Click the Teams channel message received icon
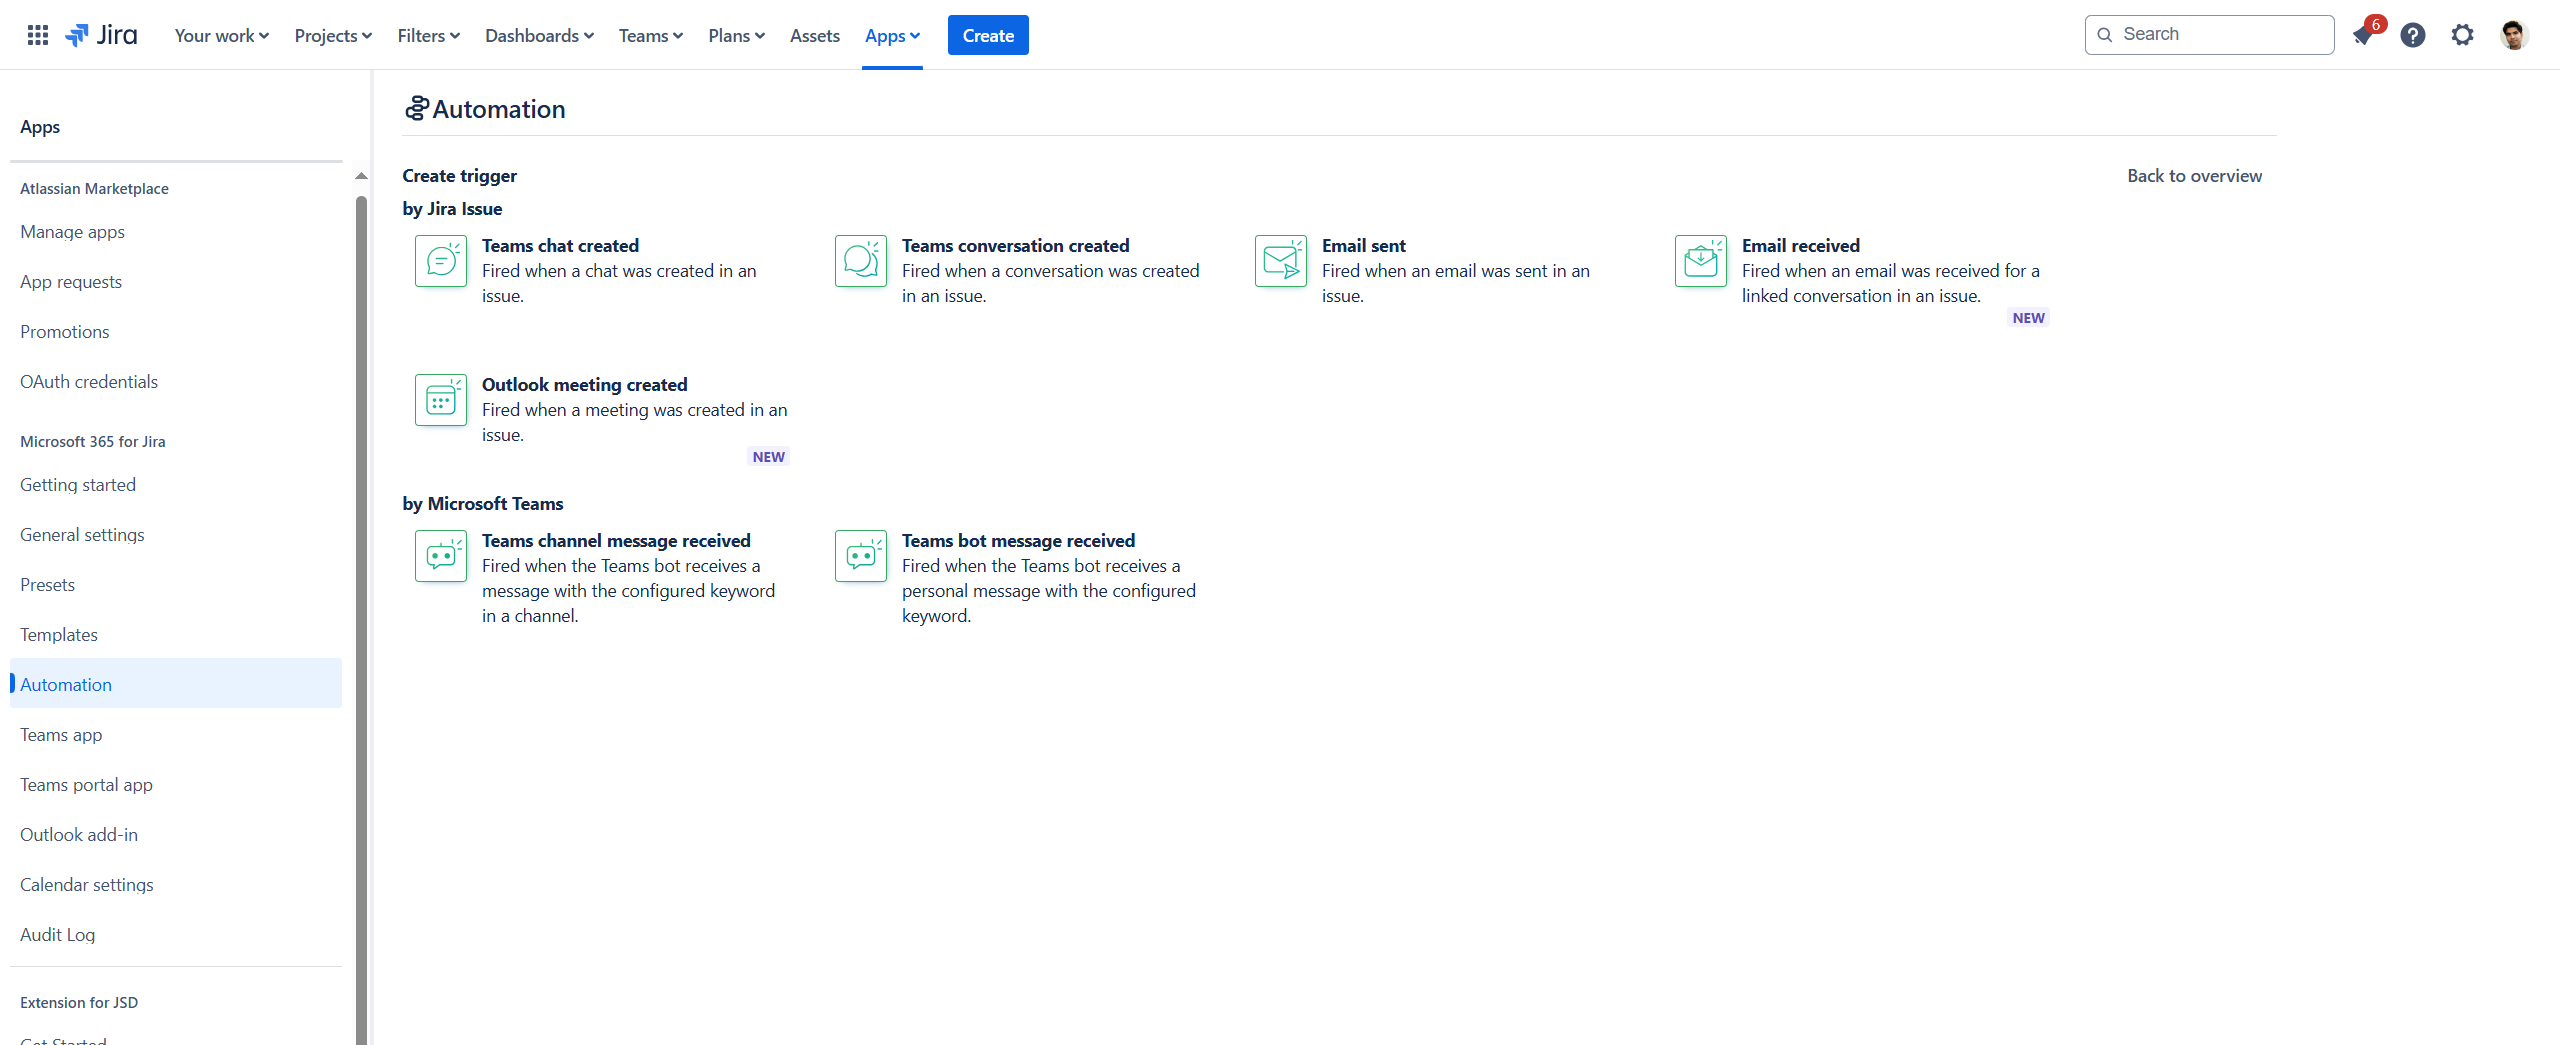Viewport: 2560px width, 1045px height. [x=441, y=556]
